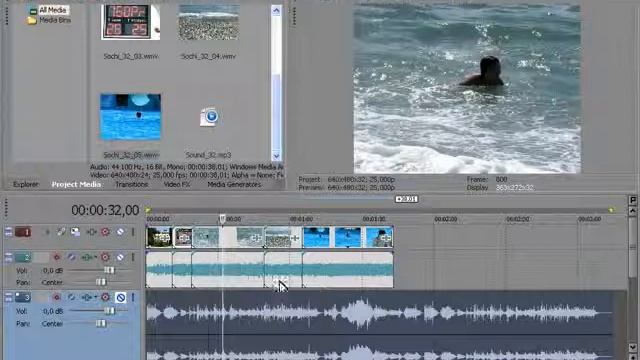Click the Project Media scrollbar down arrow
The height and width of the screenshot is (360, 640).
pyautogui.click(x=276, y=156)
